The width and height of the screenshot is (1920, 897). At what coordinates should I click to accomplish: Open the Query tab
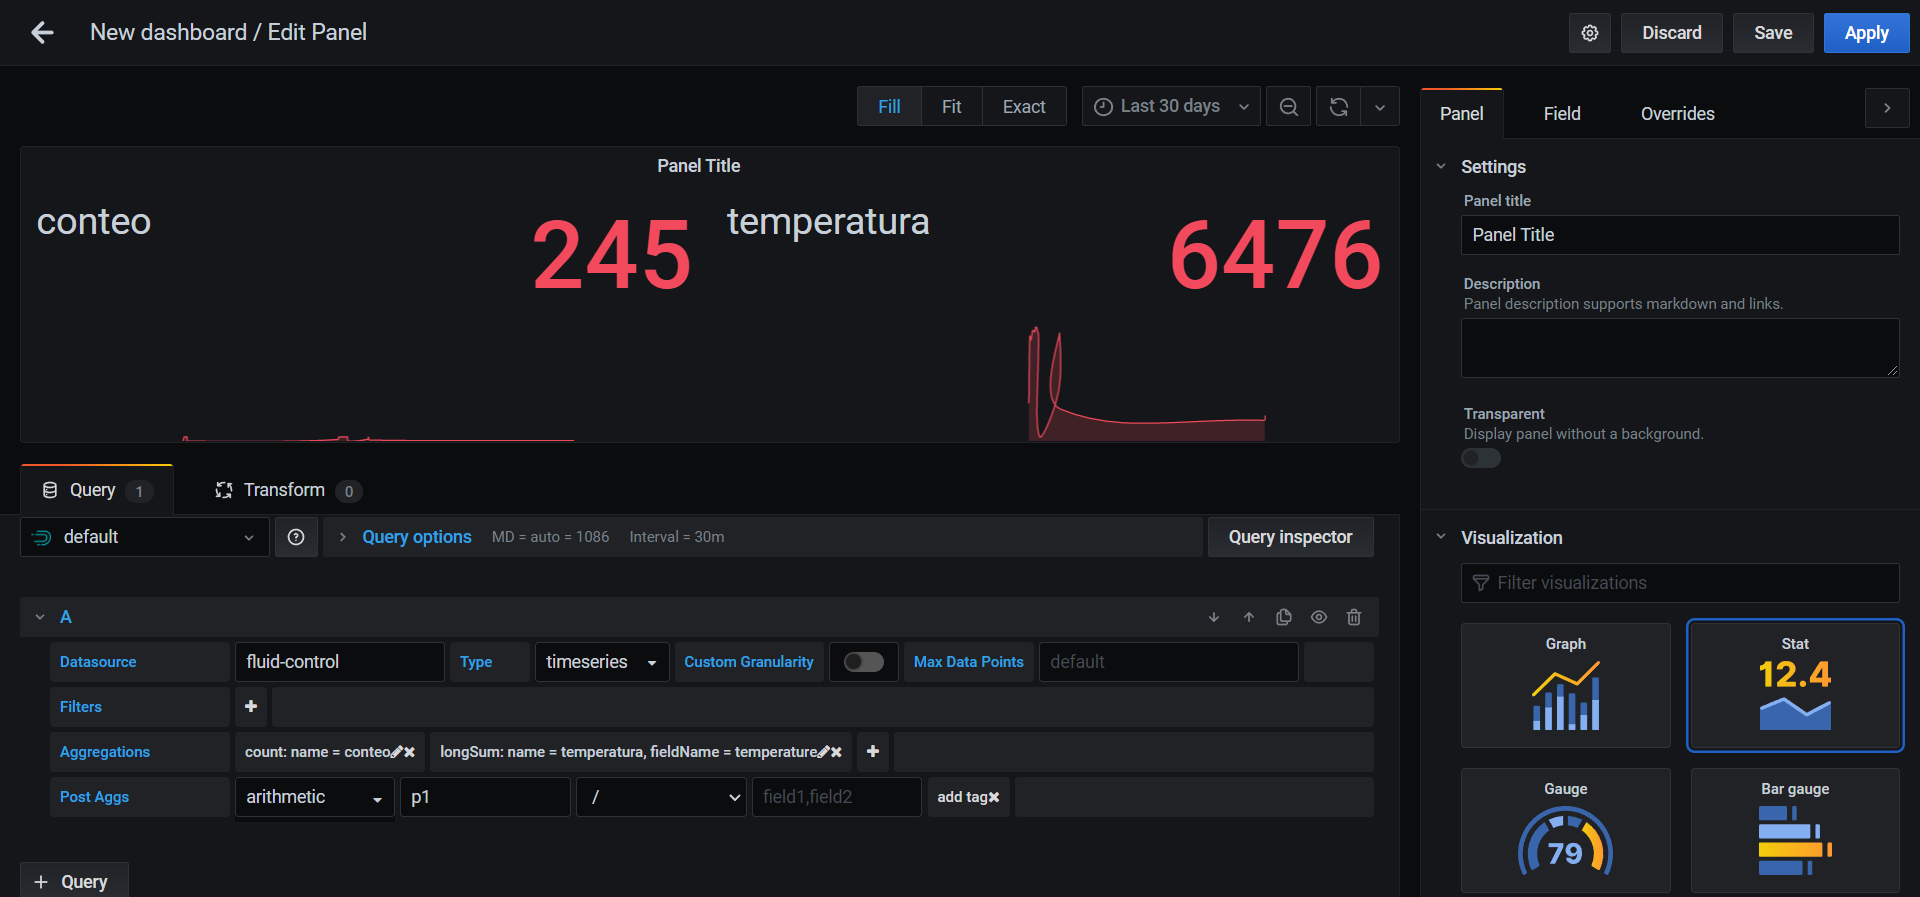click(x=97, y=490)
